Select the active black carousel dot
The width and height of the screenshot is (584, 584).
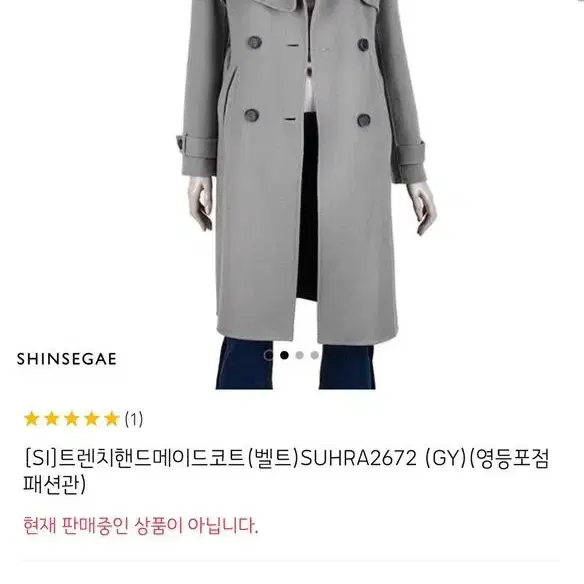pyautogui.click(x=285, y=355)
